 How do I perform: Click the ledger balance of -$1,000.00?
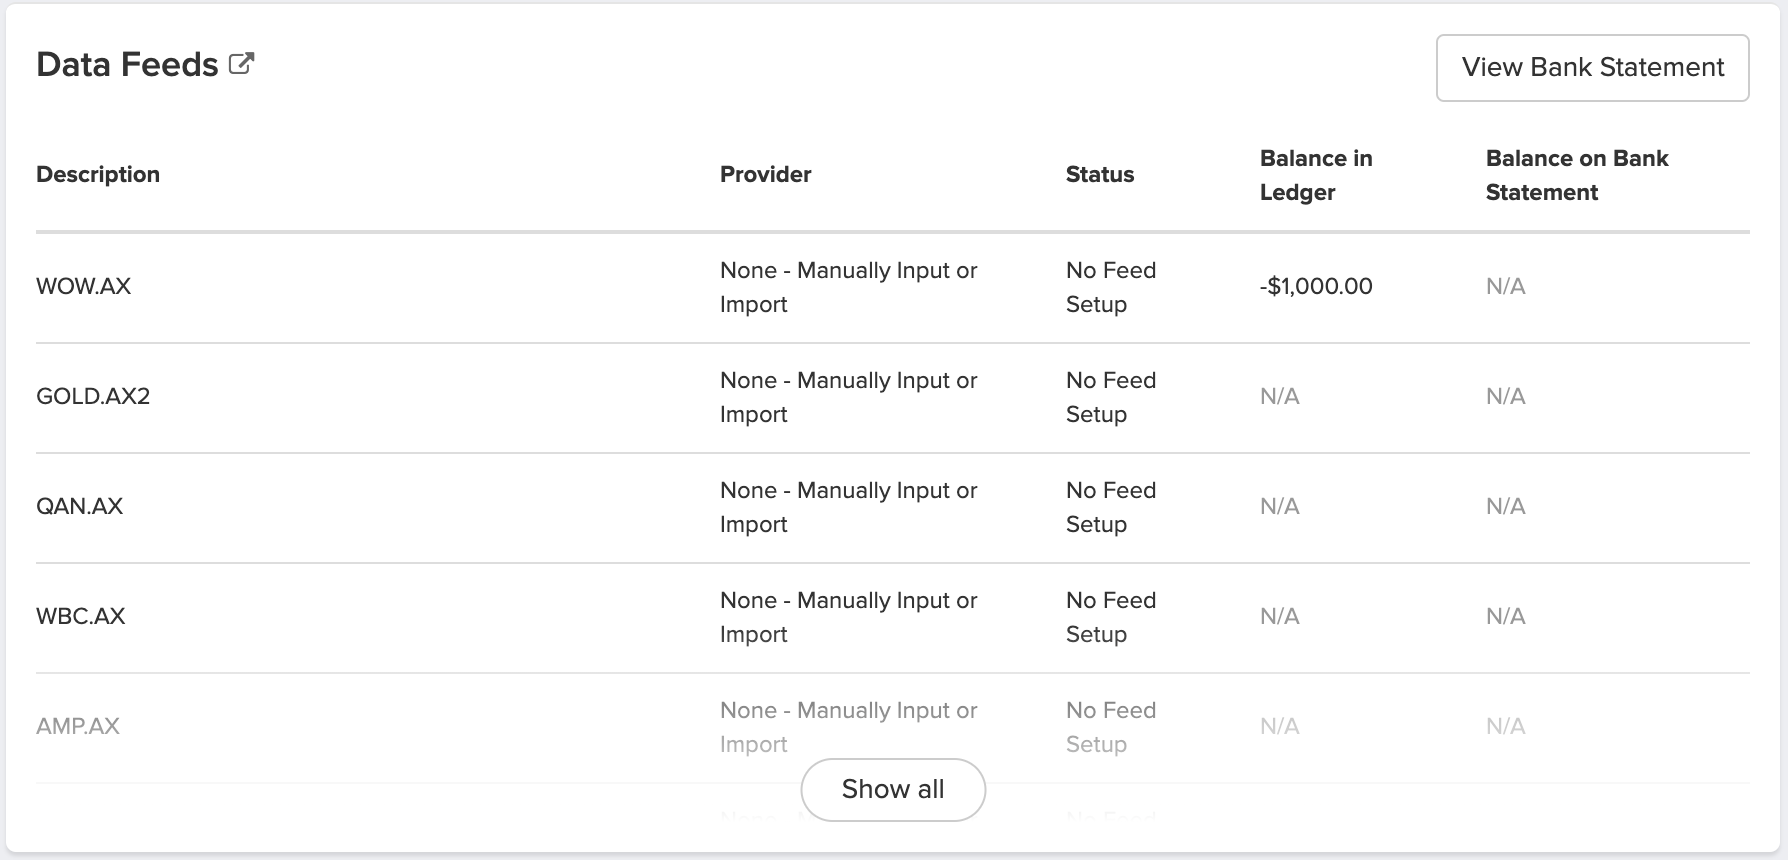[x=1315, y=286]
